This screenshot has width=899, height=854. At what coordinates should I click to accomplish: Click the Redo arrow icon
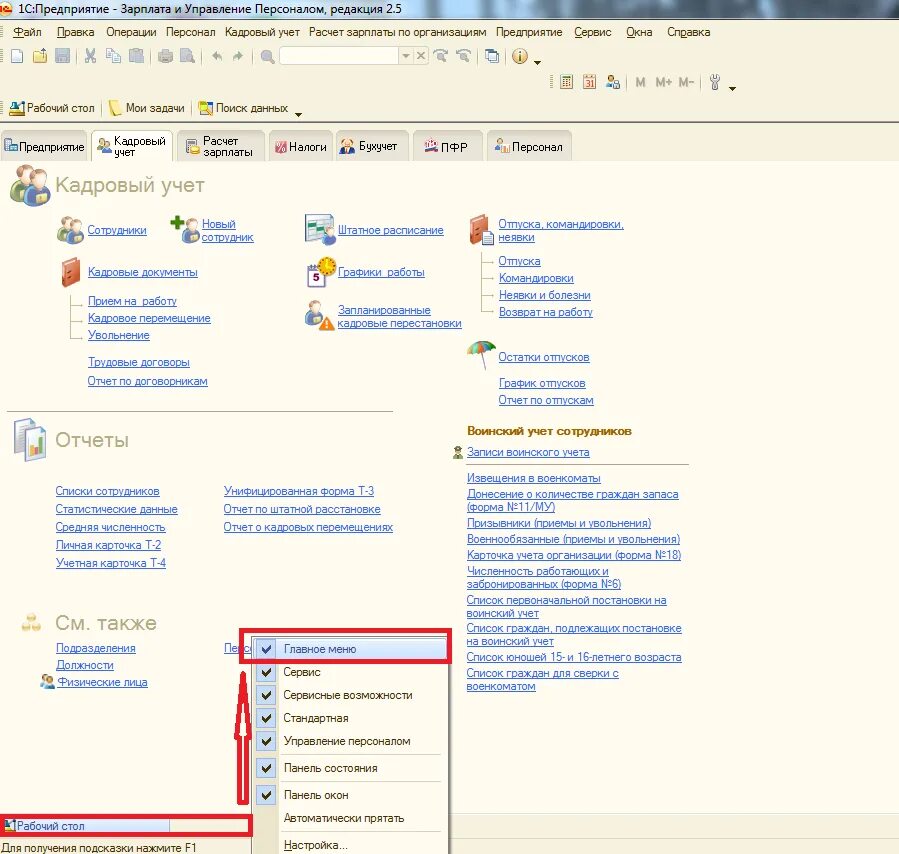point(238,56)
